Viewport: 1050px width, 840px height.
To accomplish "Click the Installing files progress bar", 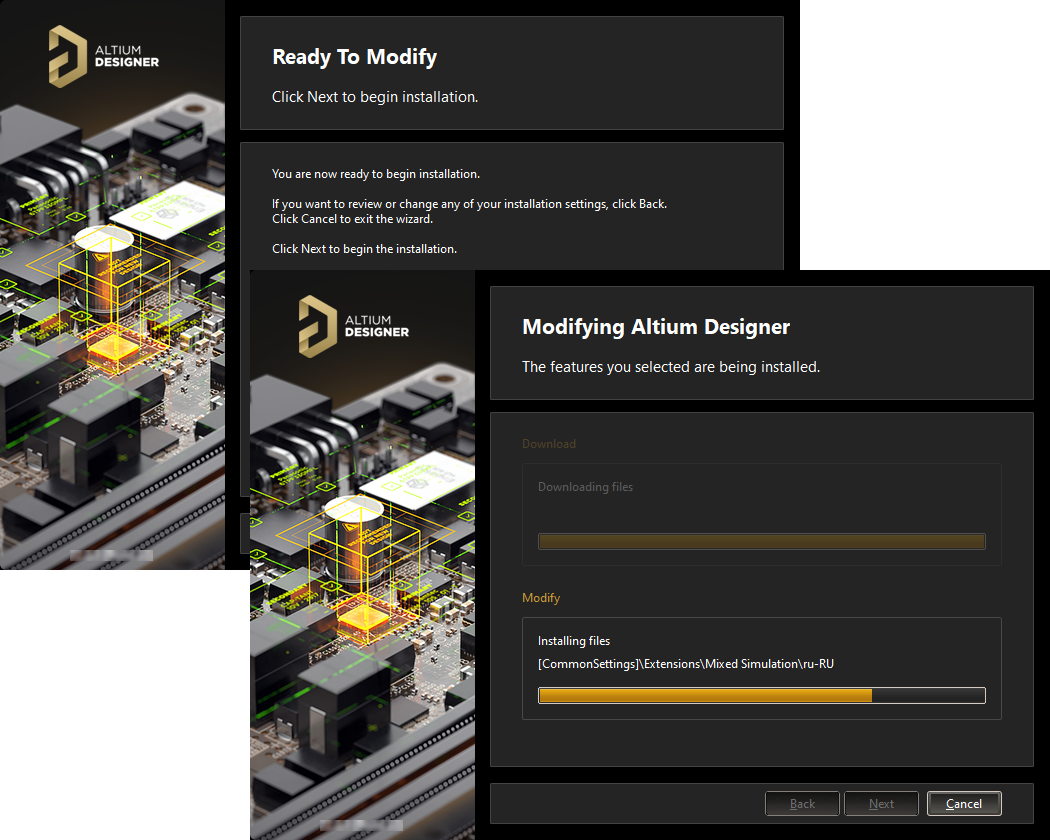I will pyautogui.click(x=761, y=695).
